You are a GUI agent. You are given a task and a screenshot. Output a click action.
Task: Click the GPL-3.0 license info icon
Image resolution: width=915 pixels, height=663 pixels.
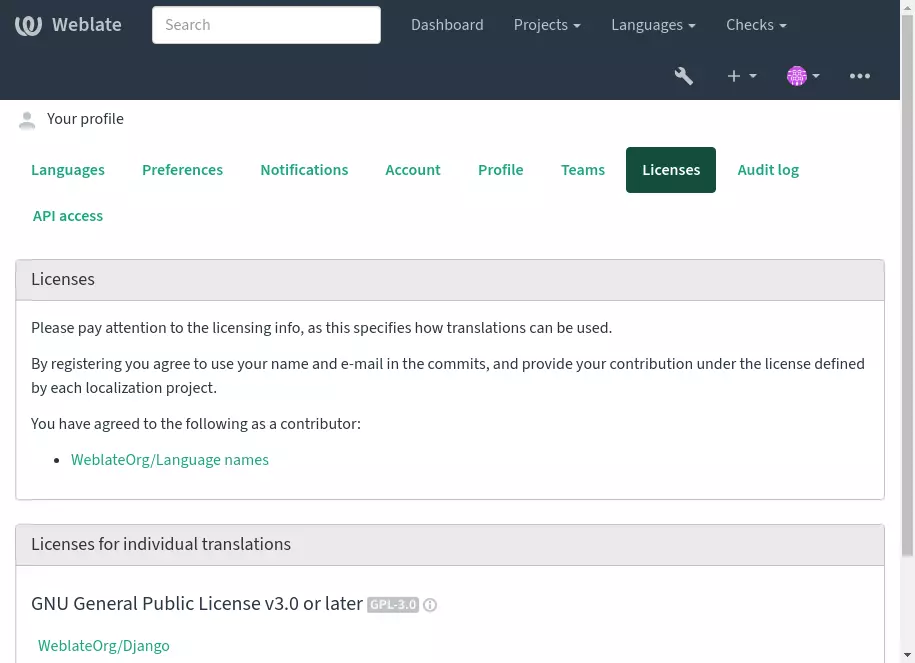coord(430,605)
